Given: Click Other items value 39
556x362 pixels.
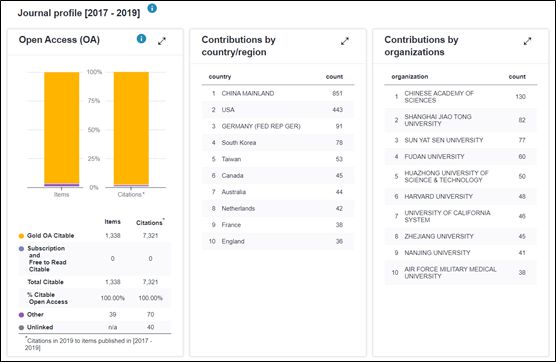Looking at the screenshot, I should 113,315.
